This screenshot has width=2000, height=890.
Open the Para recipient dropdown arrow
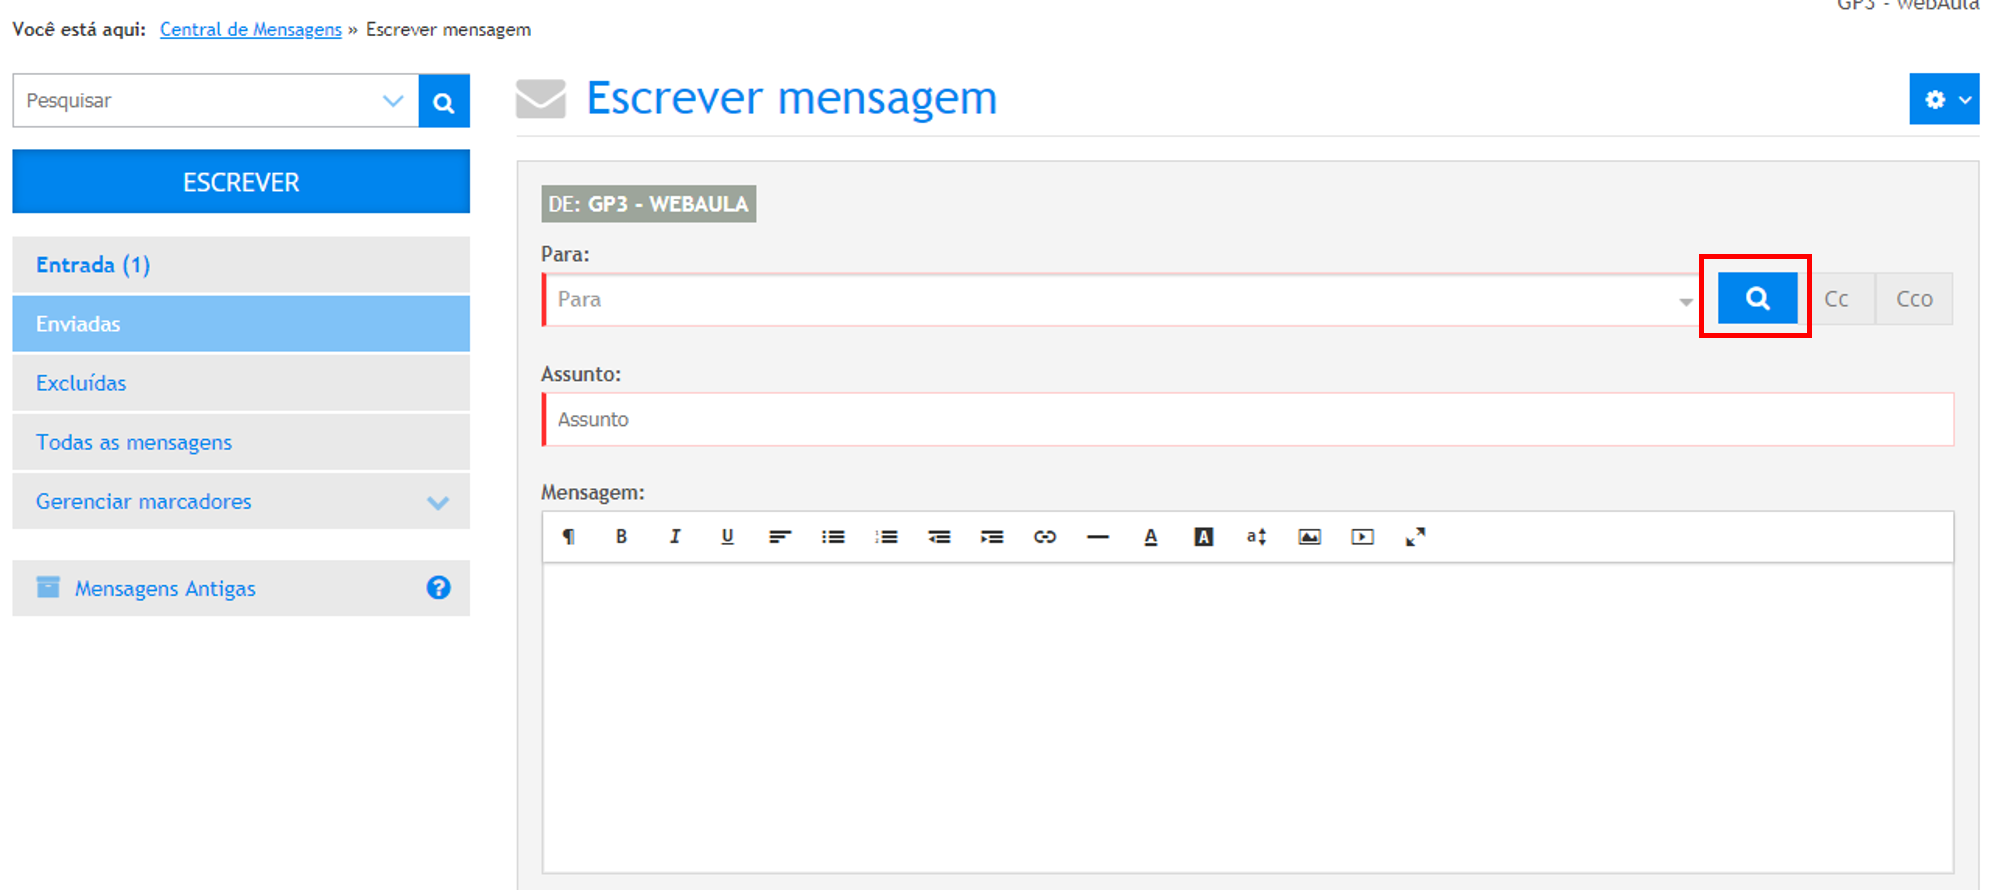1686,301
